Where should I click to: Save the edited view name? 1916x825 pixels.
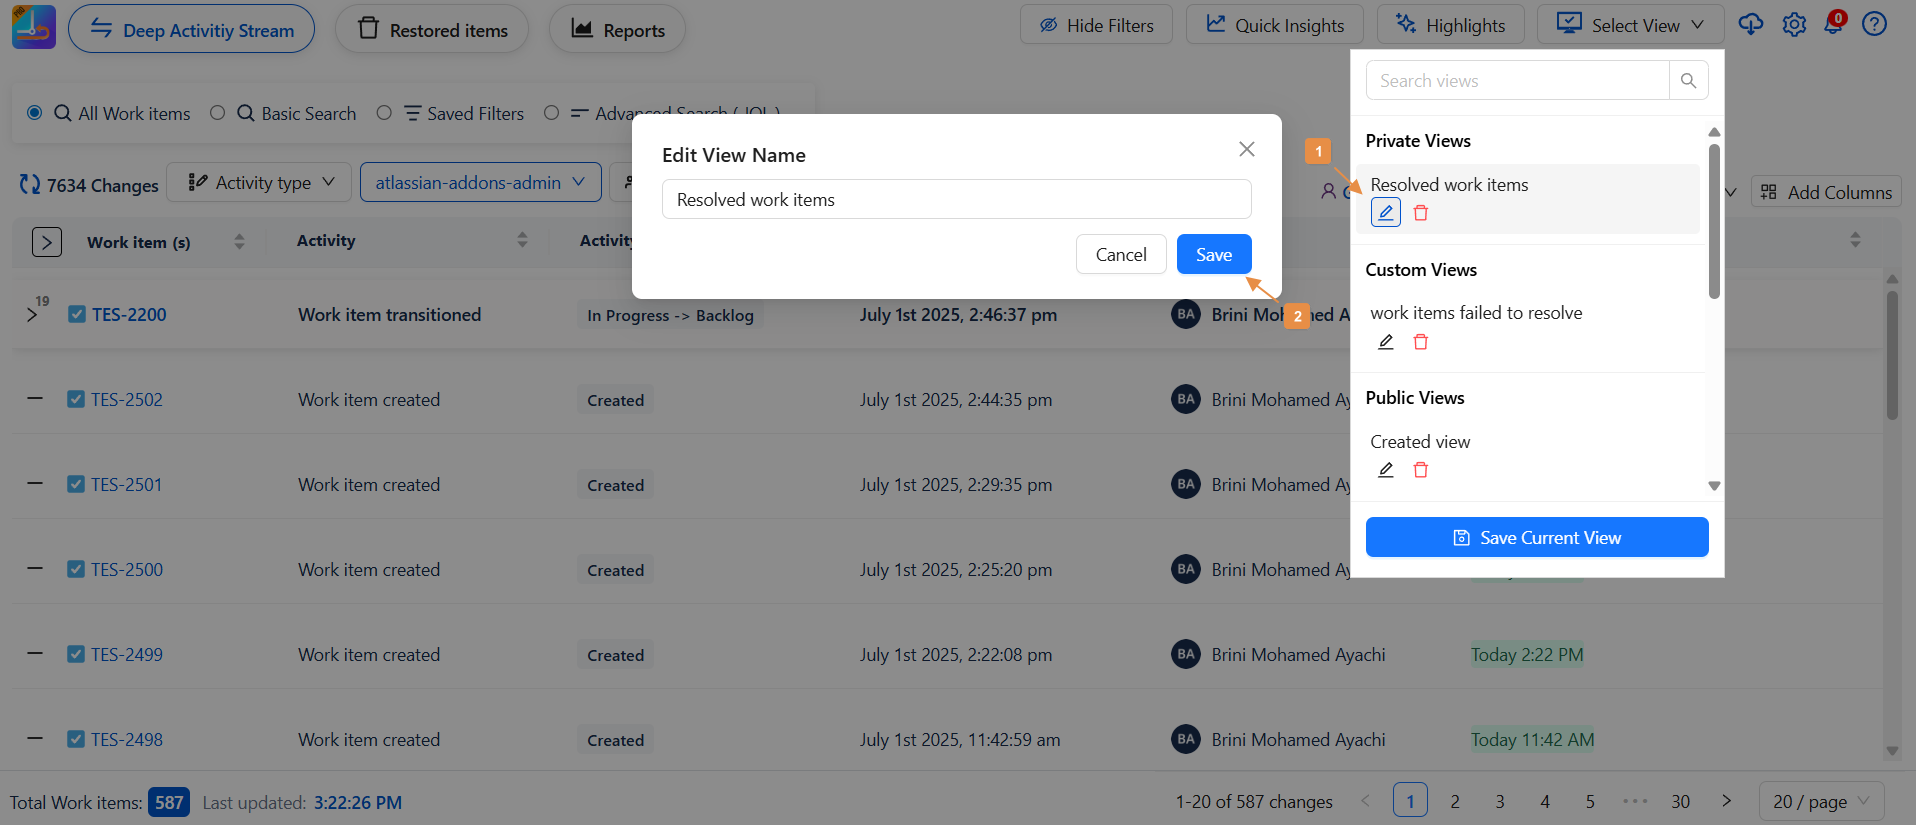pyautogui.click(x=1213, y=255)
